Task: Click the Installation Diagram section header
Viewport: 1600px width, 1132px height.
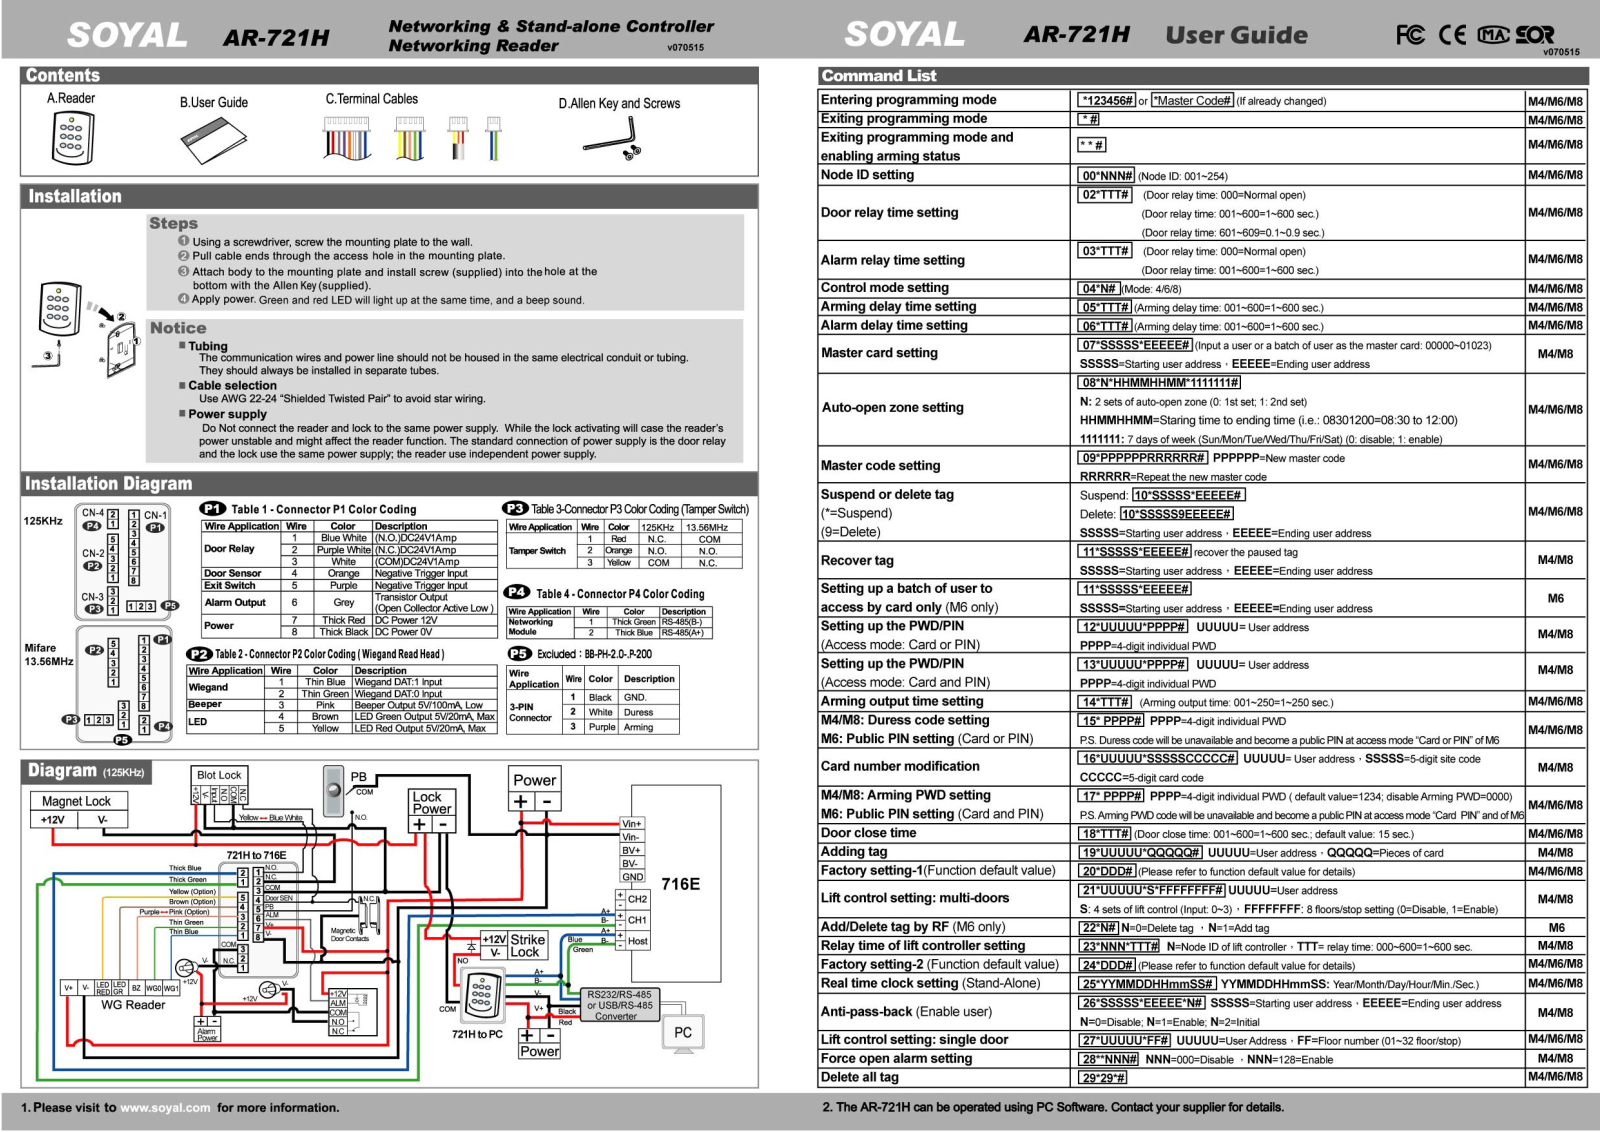Action: (389, 483)
